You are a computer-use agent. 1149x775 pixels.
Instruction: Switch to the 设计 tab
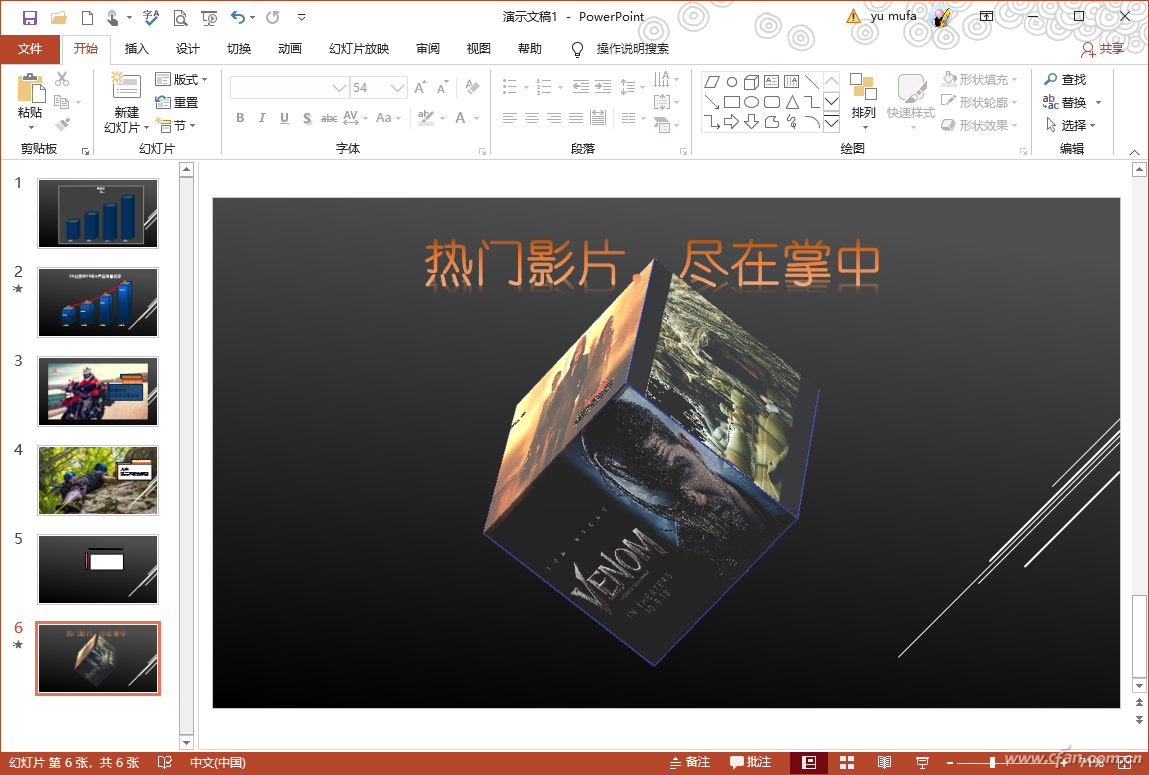pyautogui.click(x=188, y=49)
